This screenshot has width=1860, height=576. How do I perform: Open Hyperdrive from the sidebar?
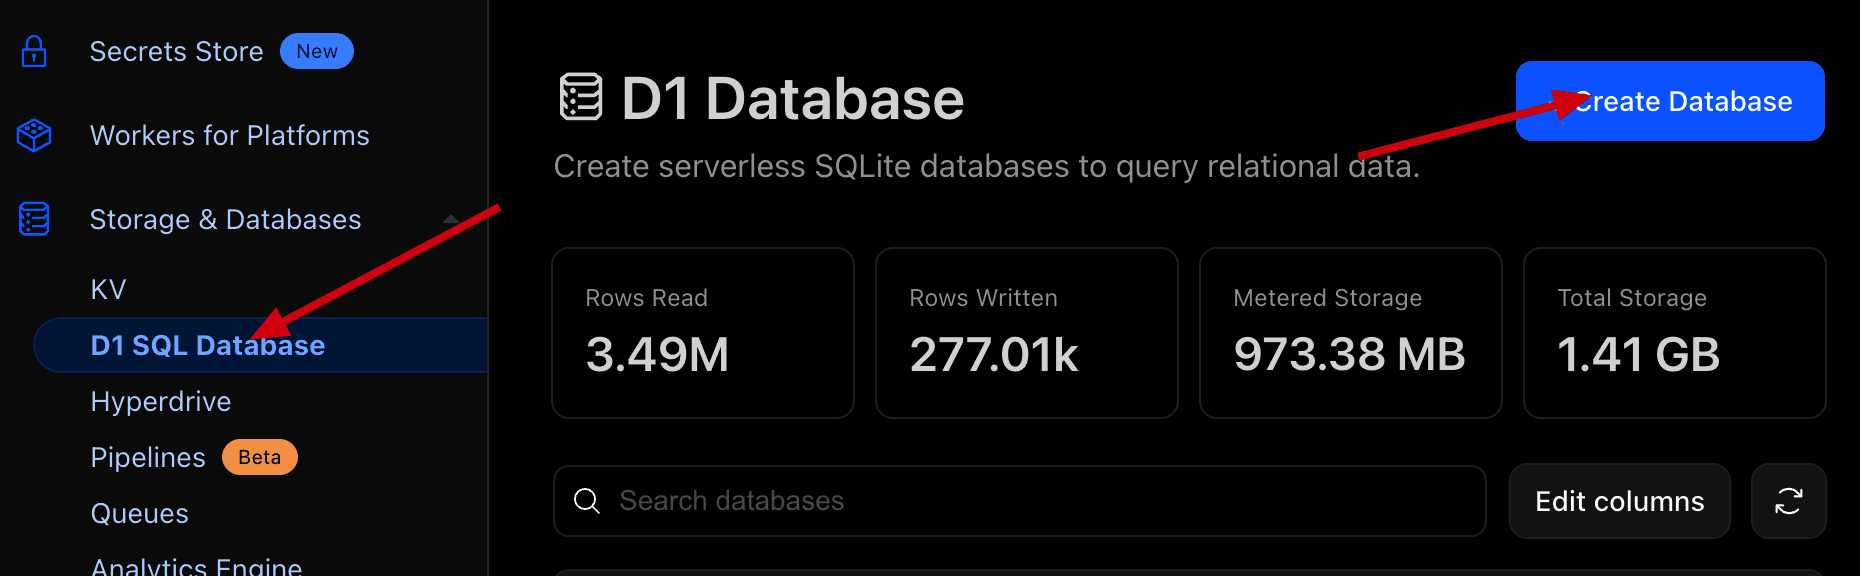(160, 401)
